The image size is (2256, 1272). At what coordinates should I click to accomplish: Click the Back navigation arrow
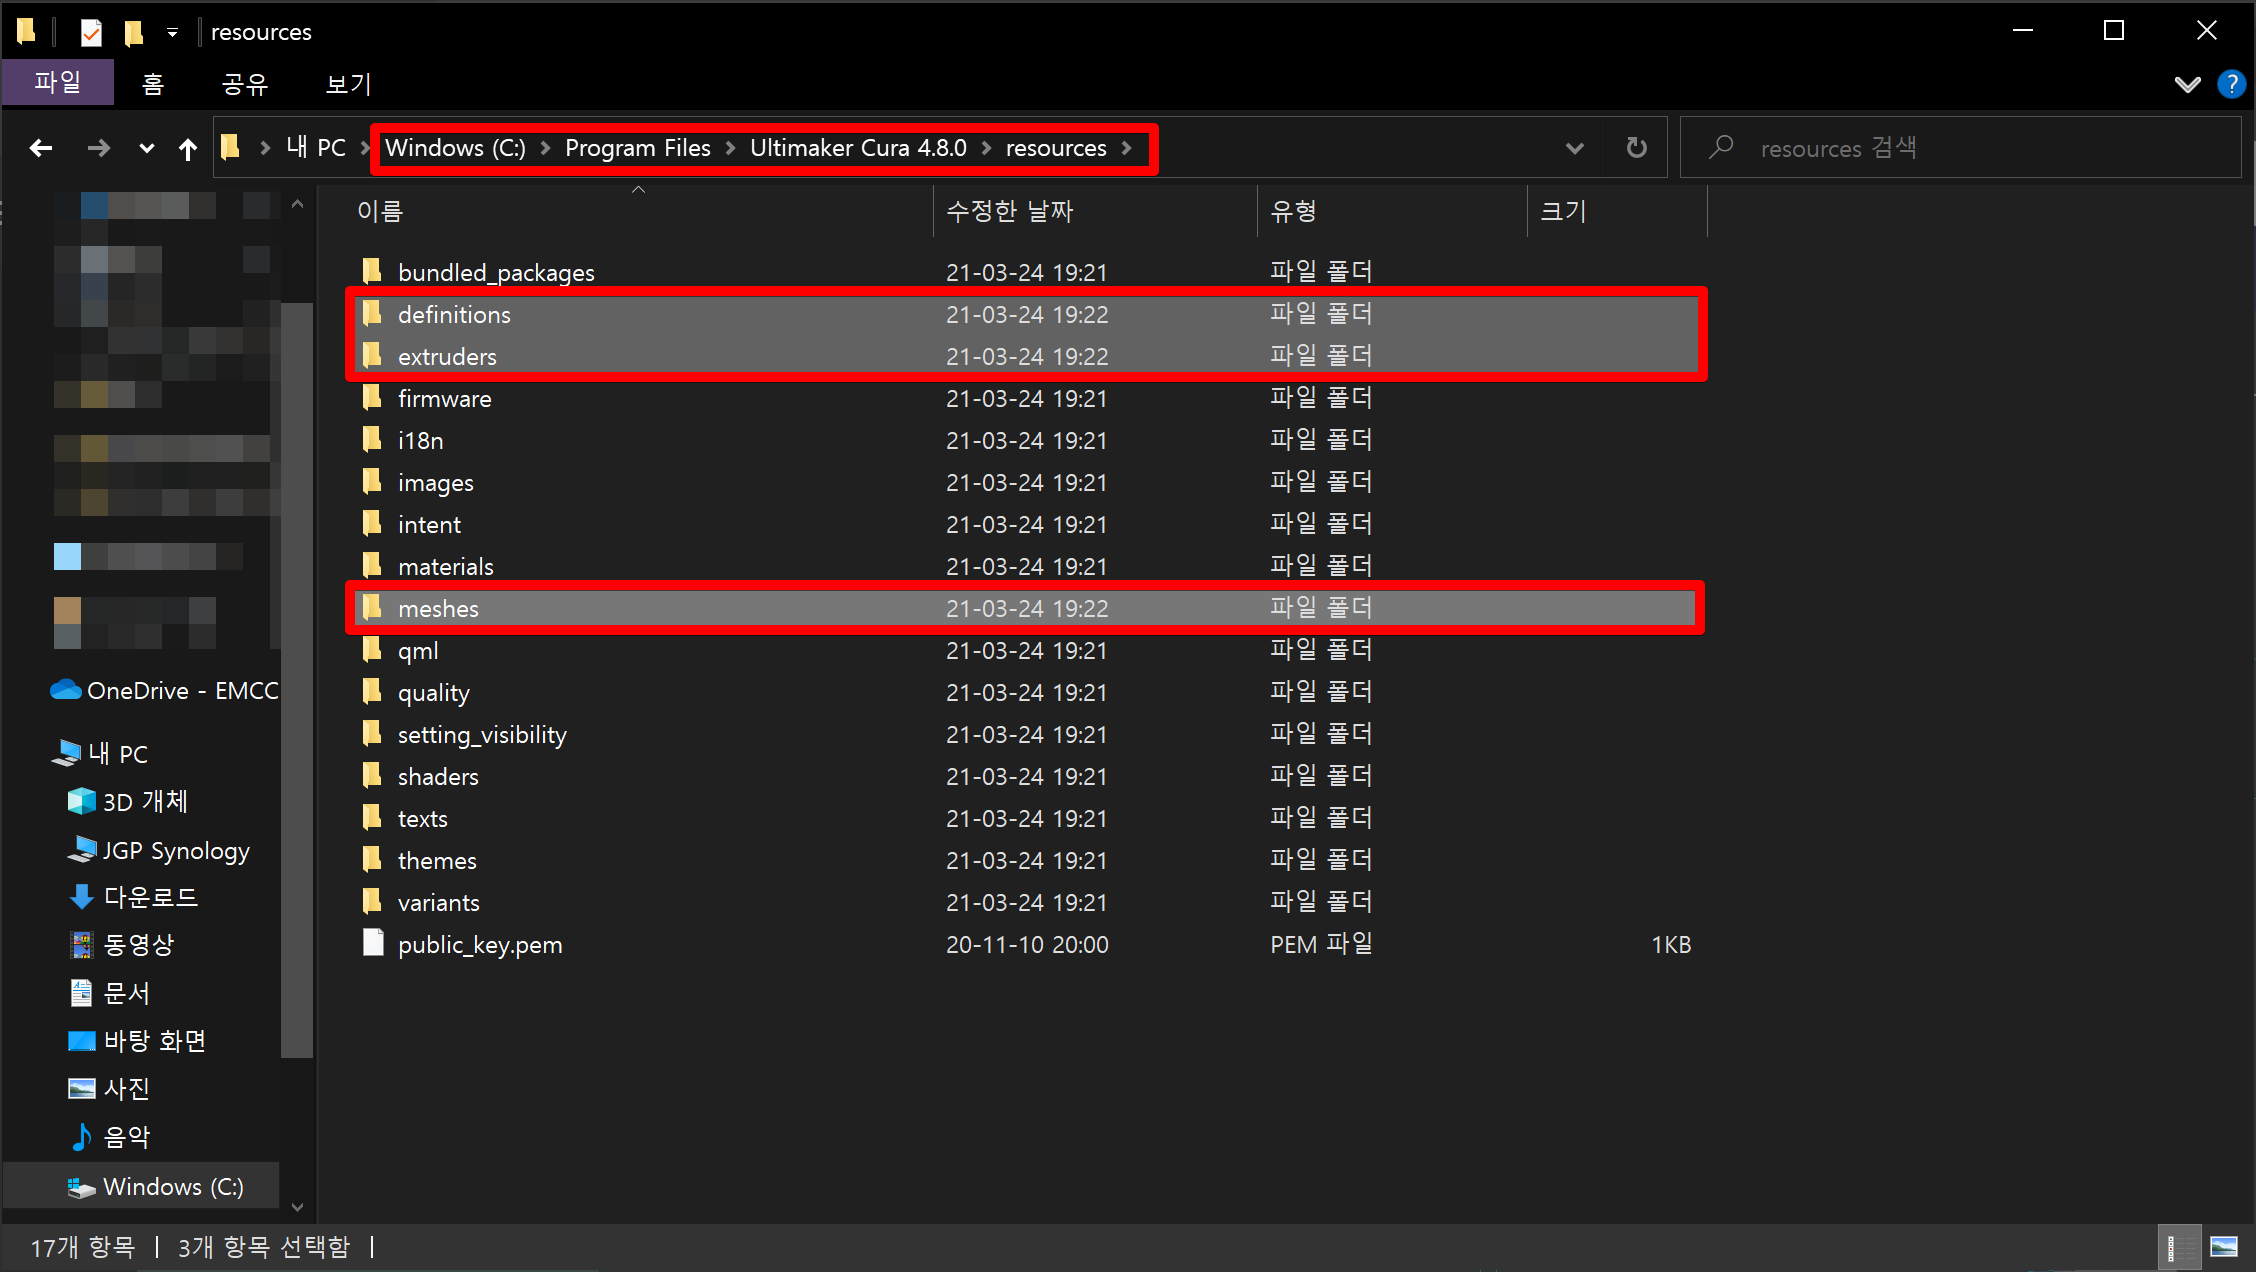41,148
